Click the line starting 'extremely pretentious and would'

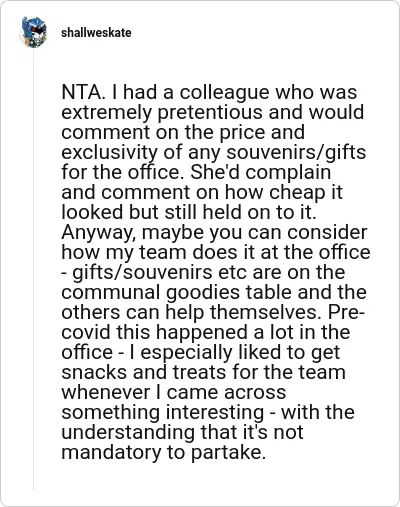tap(213, 112)
